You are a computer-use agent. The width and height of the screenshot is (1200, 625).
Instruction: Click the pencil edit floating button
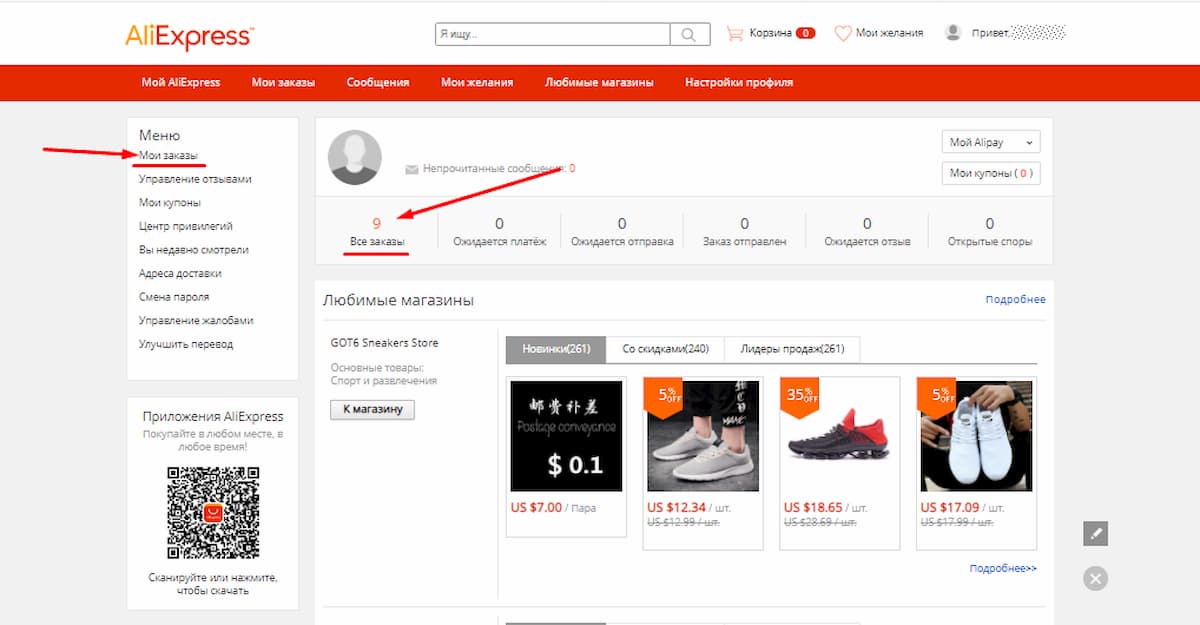point(1096,533)
